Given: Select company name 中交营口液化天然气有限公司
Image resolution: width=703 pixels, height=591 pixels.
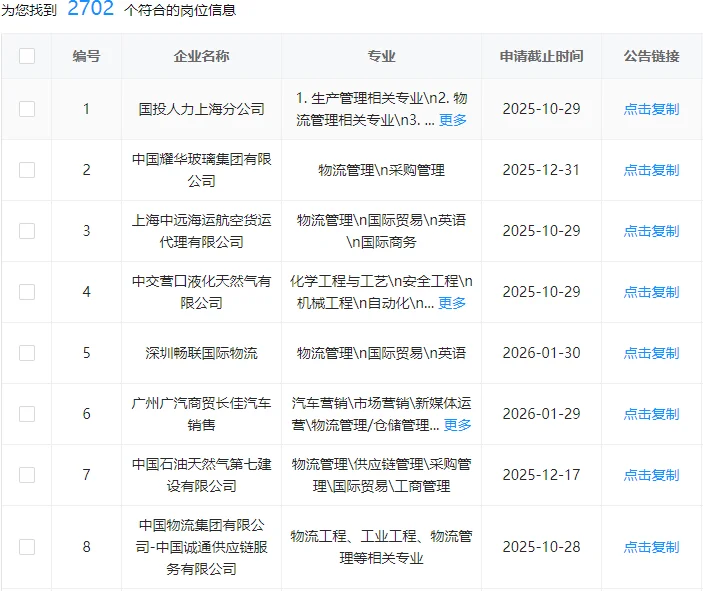Looking at the screenshot, I should pyautogui.click(x=201, y=292).
